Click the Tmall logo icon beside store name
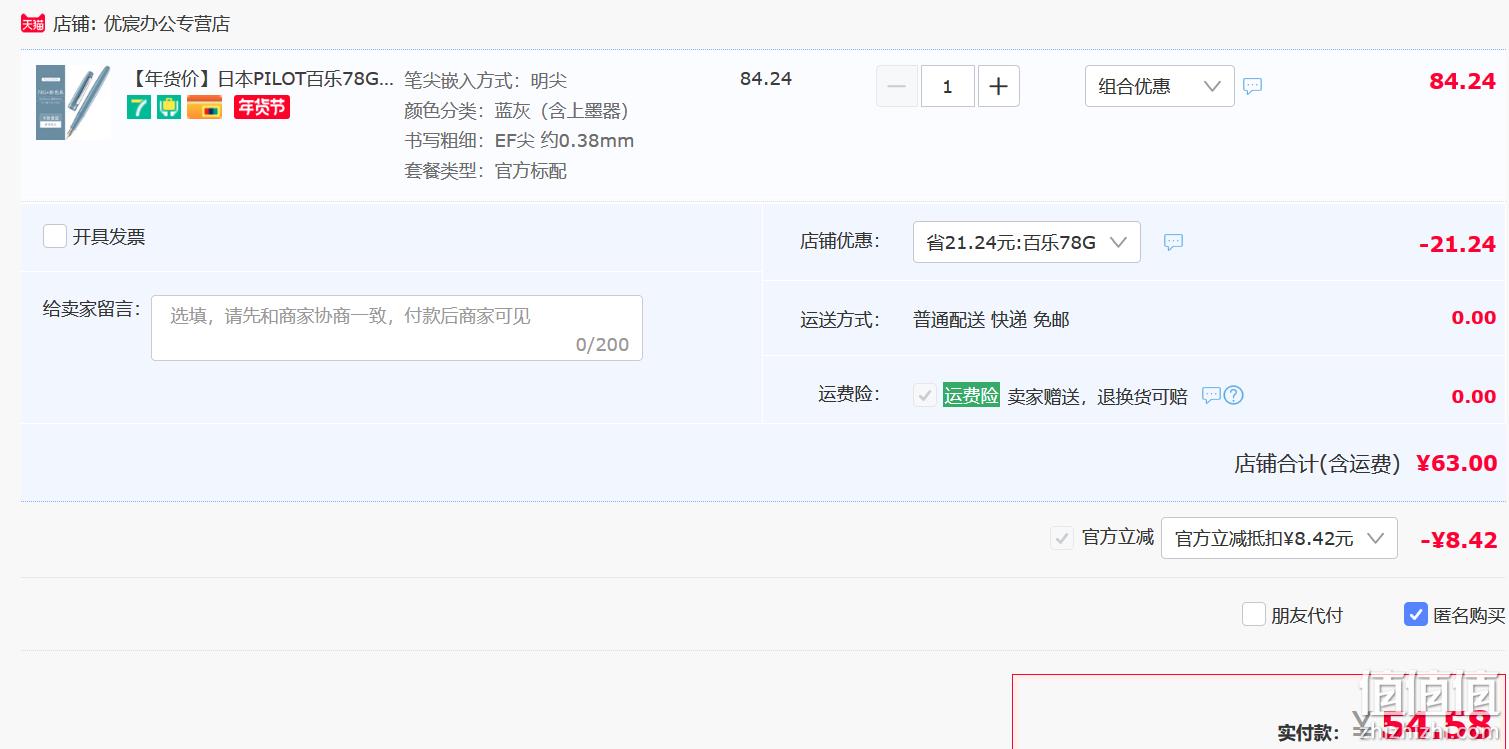This screenshot has width=1509, height=749. coord(33,23)
